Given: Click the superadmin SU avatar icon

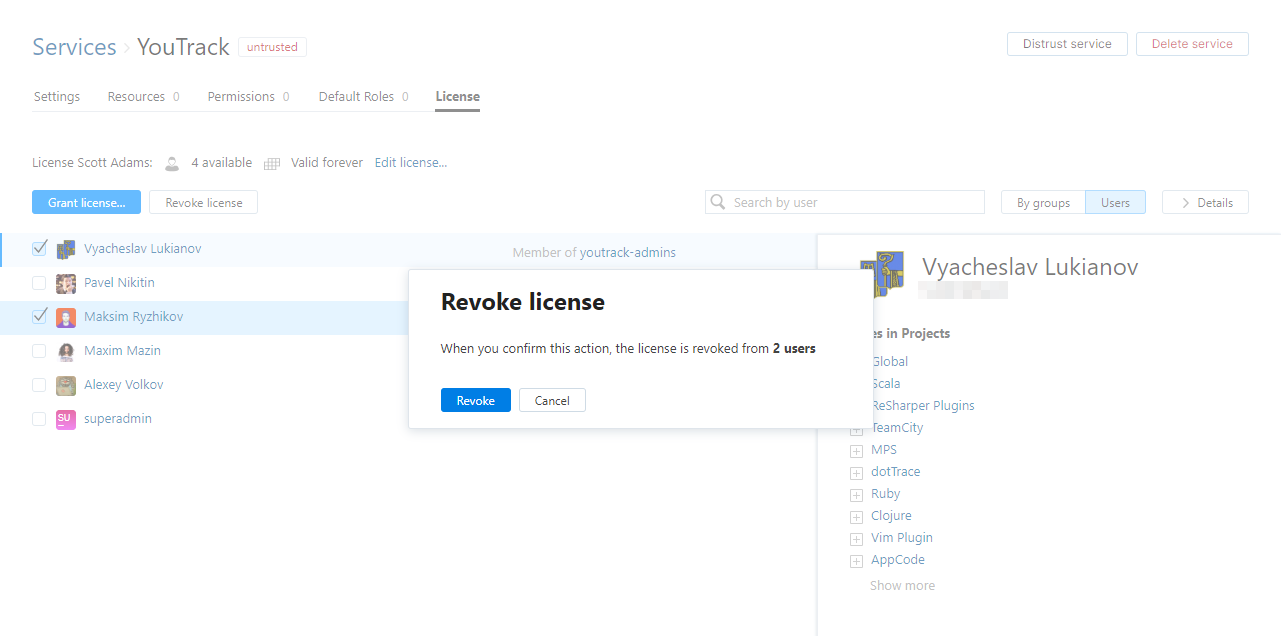Looking at the screenshot, I should [x=66, y=419].
